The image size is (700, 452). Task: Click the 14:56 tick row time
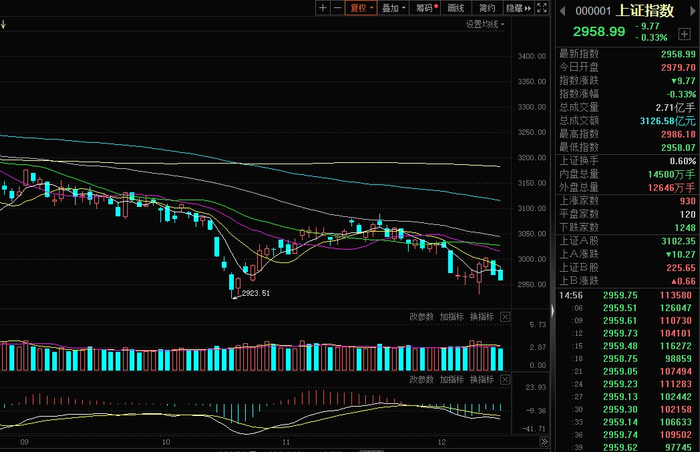tap(571, 295)
